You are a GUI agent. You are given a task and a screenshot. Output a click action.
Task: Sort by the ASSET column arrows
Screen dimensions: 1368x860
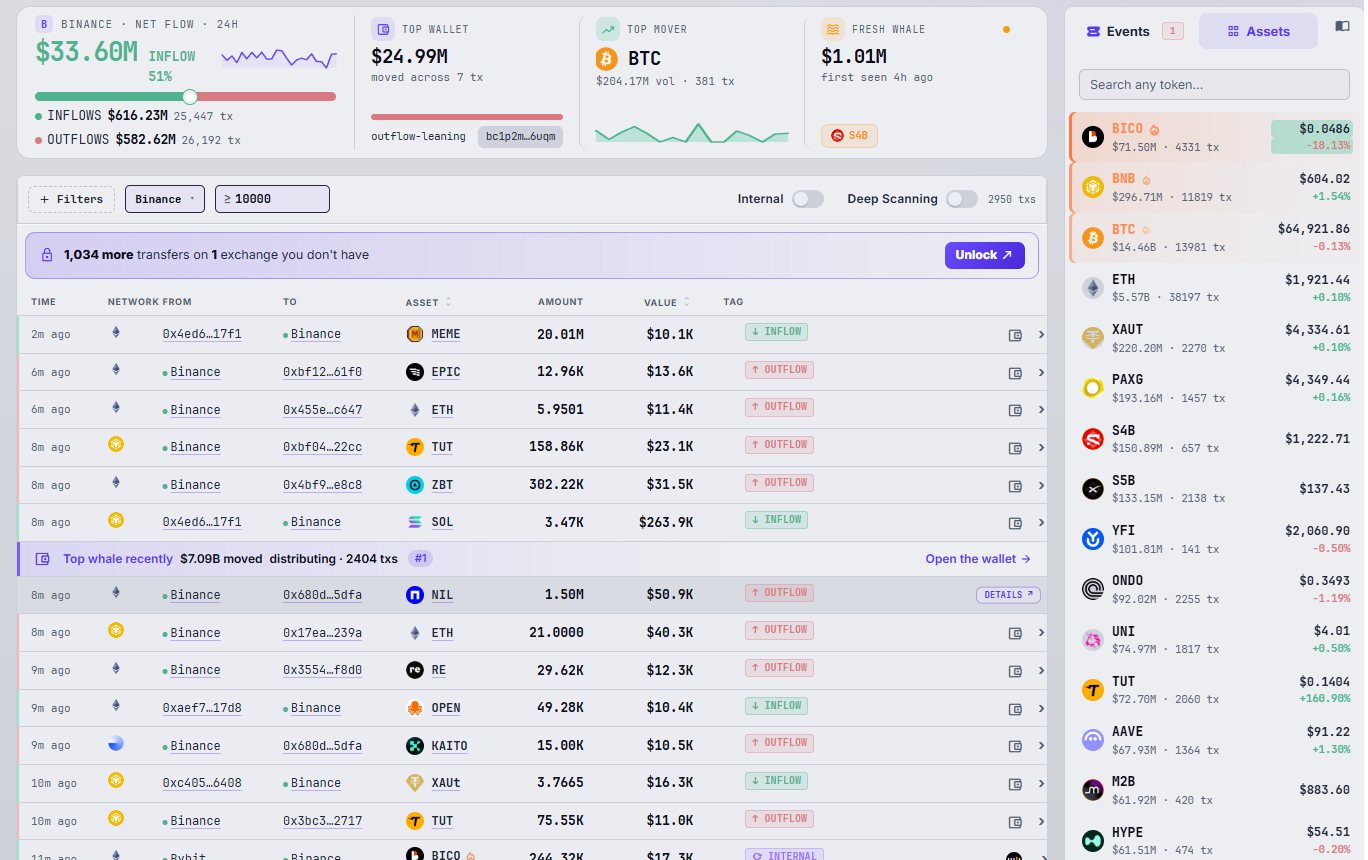(x=448, y=302)
